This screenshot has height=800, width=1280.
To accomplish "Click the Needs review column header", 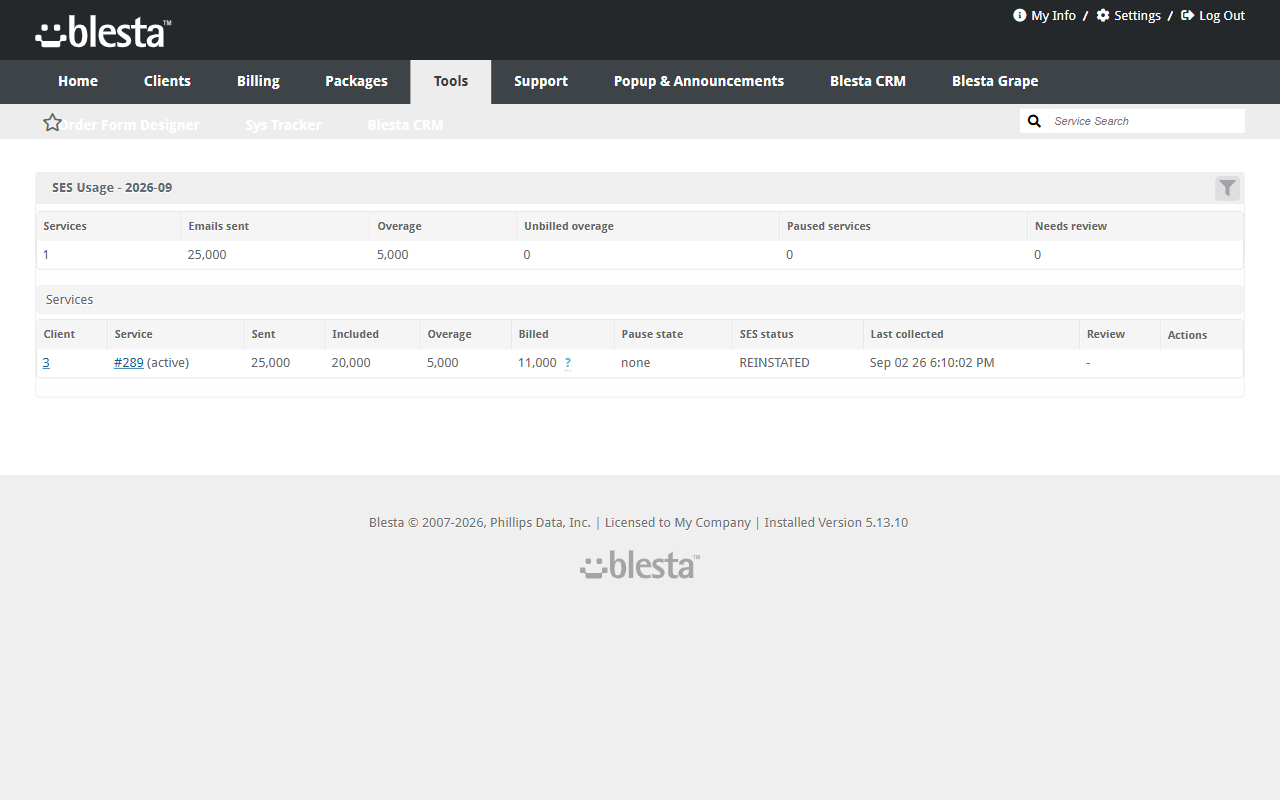I will tap(1071, 226).
